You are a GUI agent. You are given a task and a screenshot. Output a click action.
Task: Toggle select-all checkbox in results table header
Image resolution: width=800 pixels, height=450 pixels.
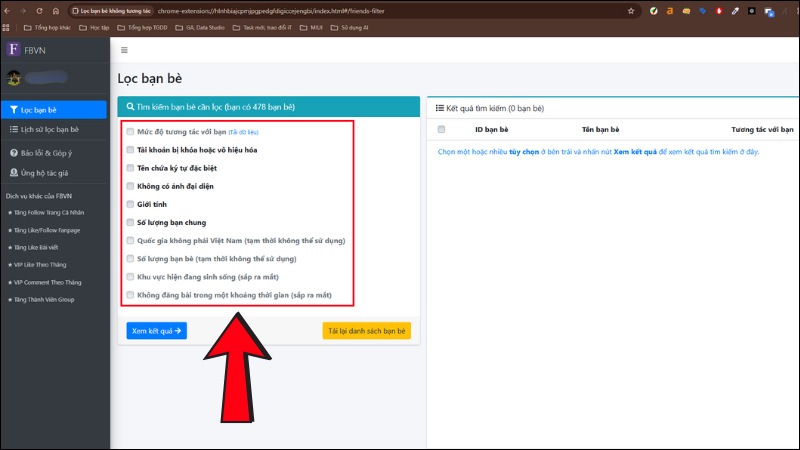pyautogui.click(x=441, y=129)
